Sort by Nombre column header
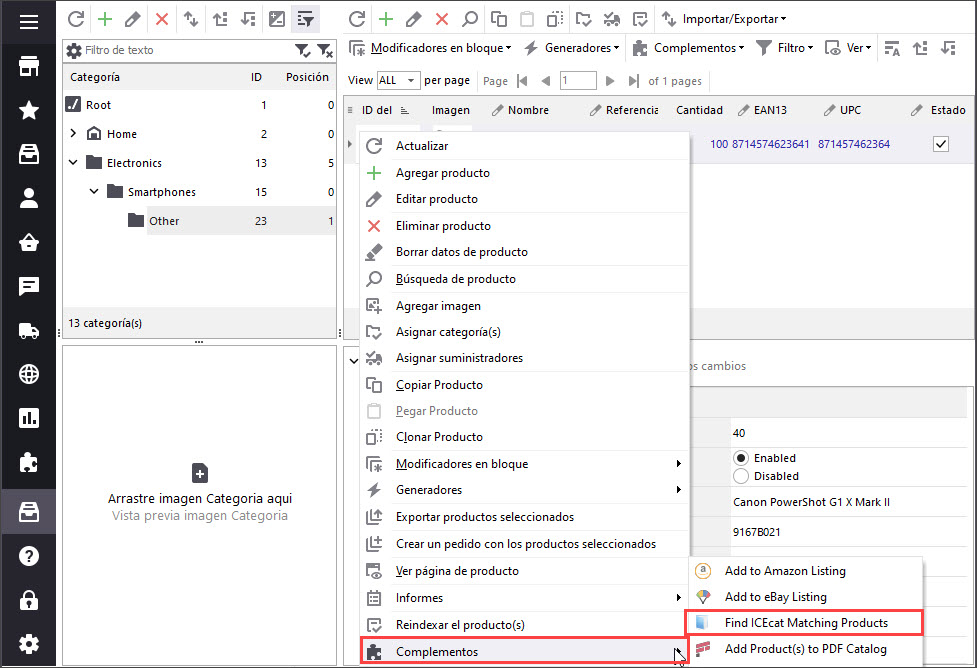 click(x=528, y=110)
